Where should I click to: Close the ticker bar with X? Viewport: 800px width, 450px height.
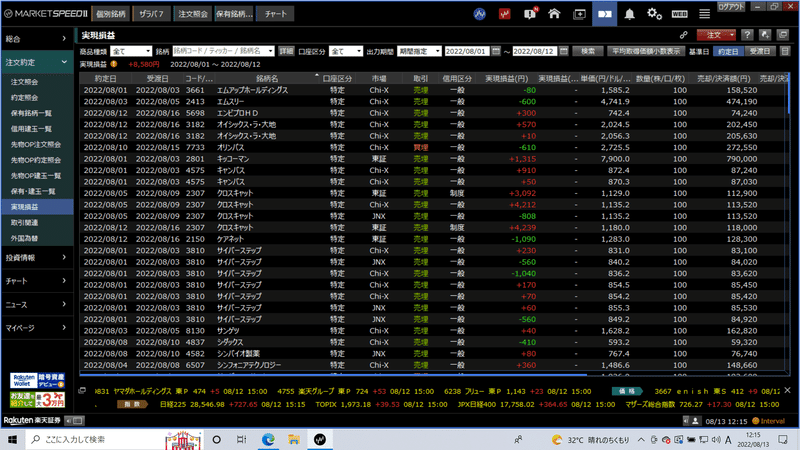787,390
